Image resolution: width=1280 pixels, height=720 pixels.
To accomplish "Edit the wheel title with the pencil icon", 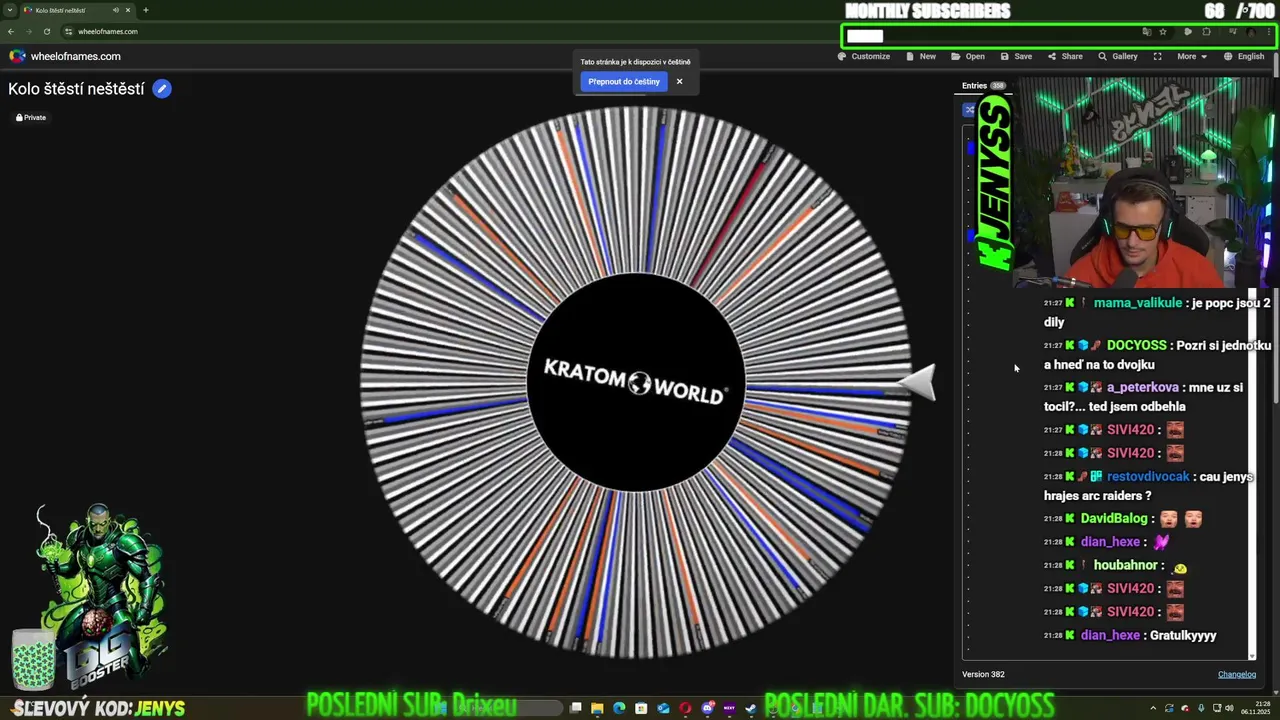I will click(162, 89).
